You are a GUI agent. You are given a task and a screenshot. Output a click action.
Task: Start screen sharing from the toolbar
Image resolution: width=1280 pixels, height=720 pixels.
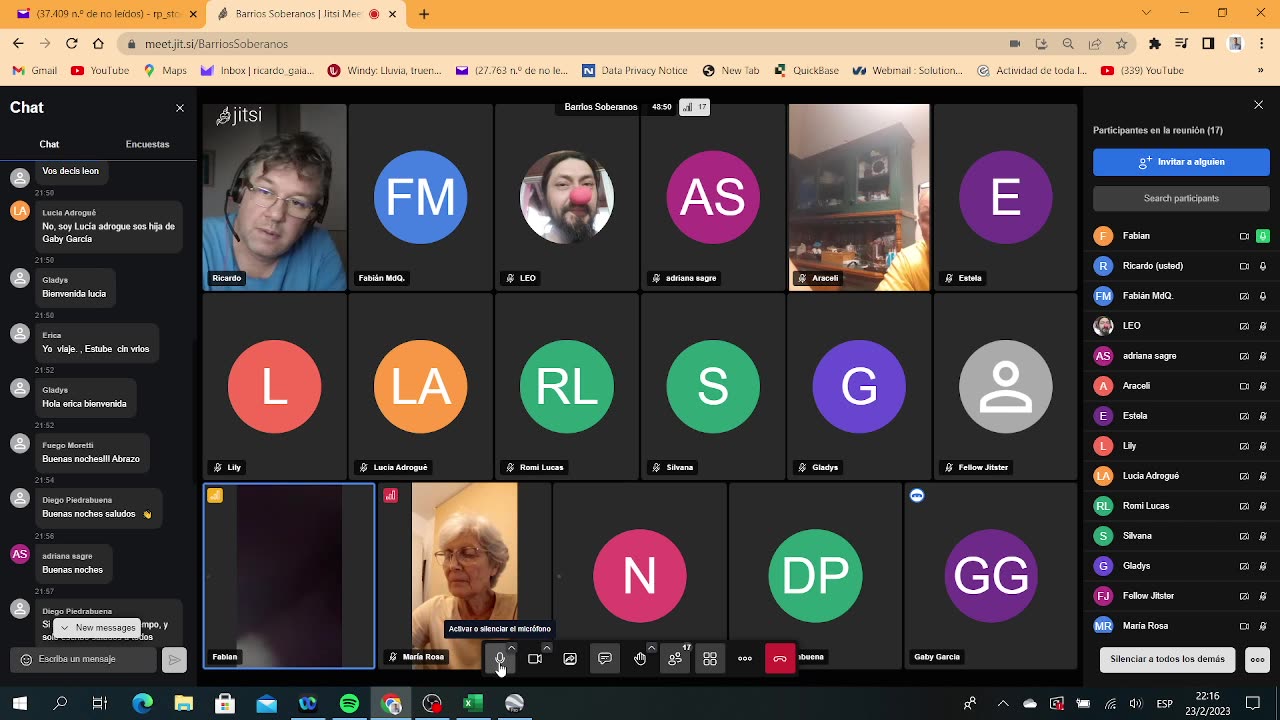[570, 659]
